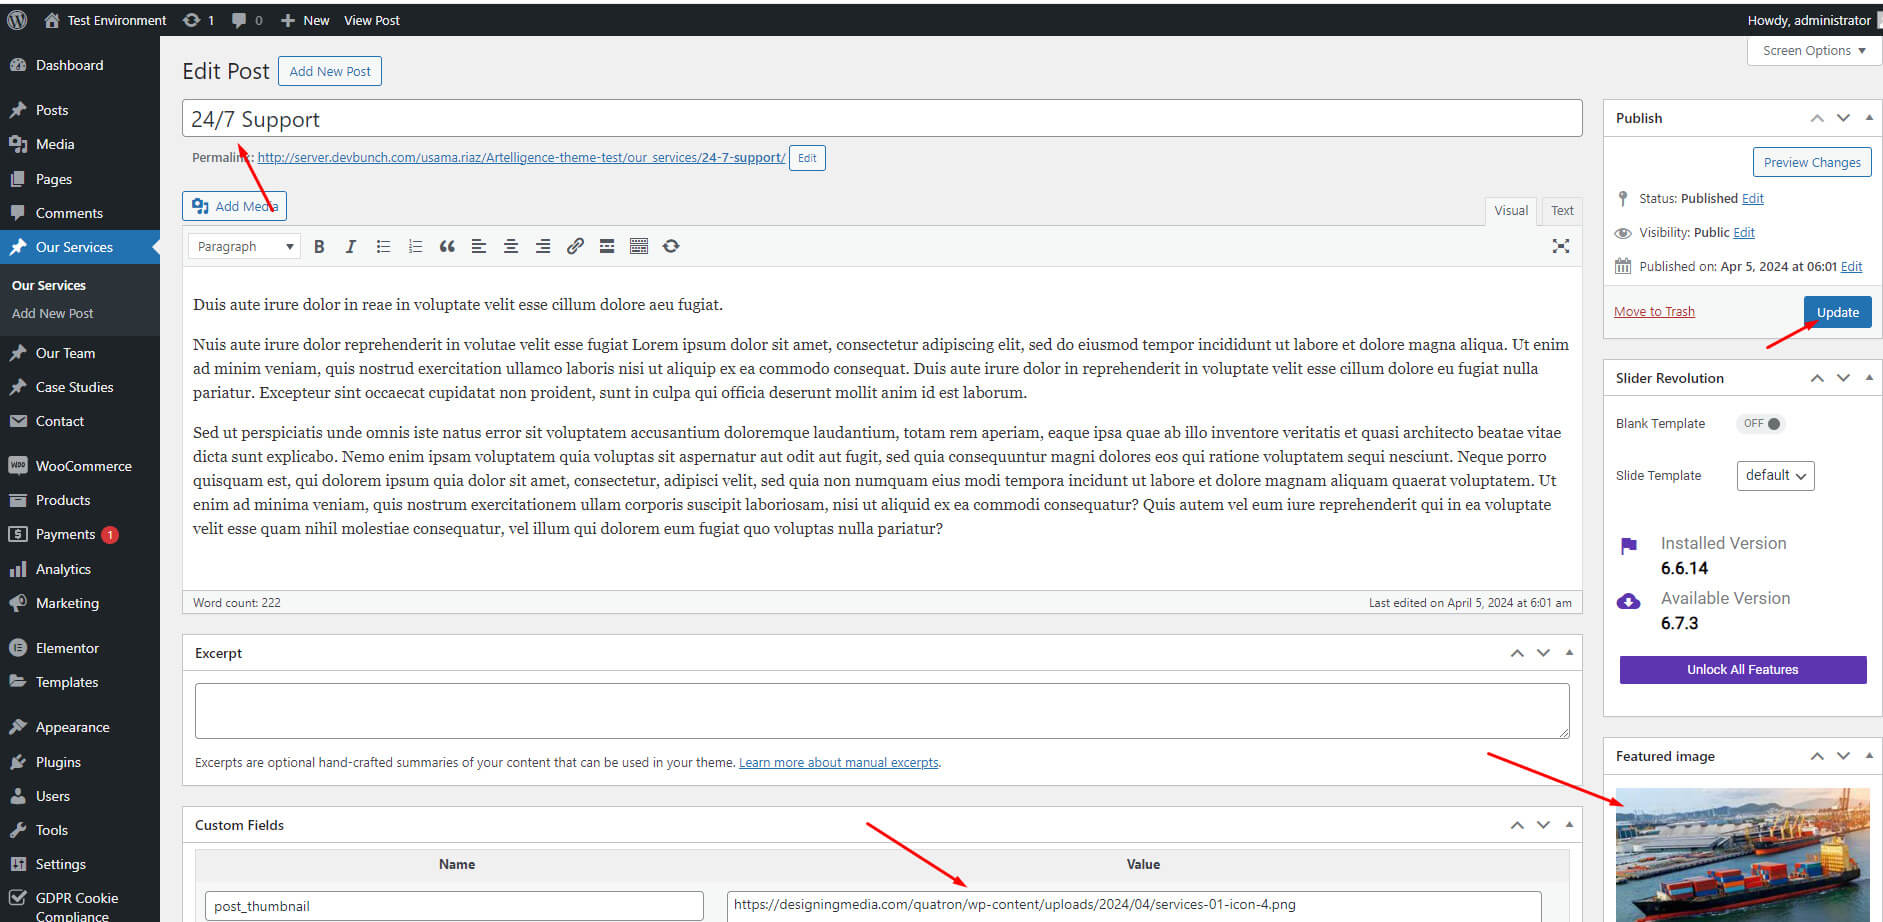Open comments bubble in admin bar
This screenshot has height=922, width=1883.
click(247, 20)
